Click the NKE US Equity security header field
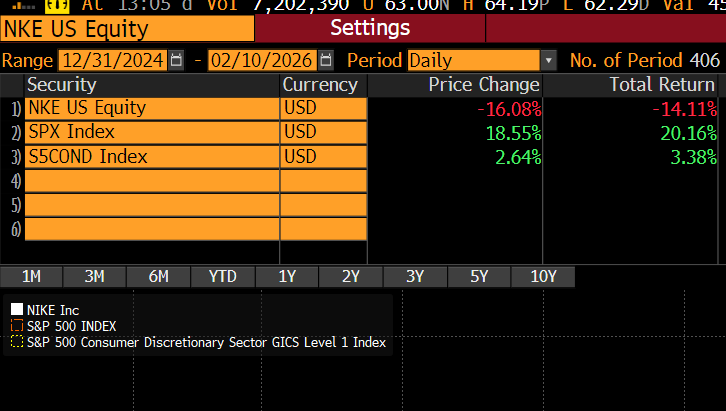The height and width of the screenshot is (411, 726). tap(127, 29)
